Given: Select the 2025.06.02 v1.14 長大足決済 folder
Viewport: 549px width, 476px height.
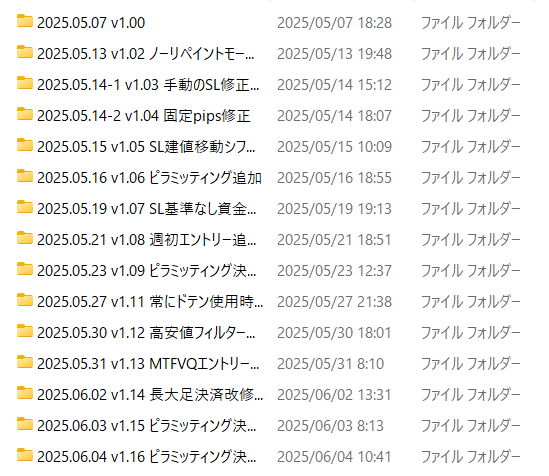Looking at the screenshot, I should [150, 395].
